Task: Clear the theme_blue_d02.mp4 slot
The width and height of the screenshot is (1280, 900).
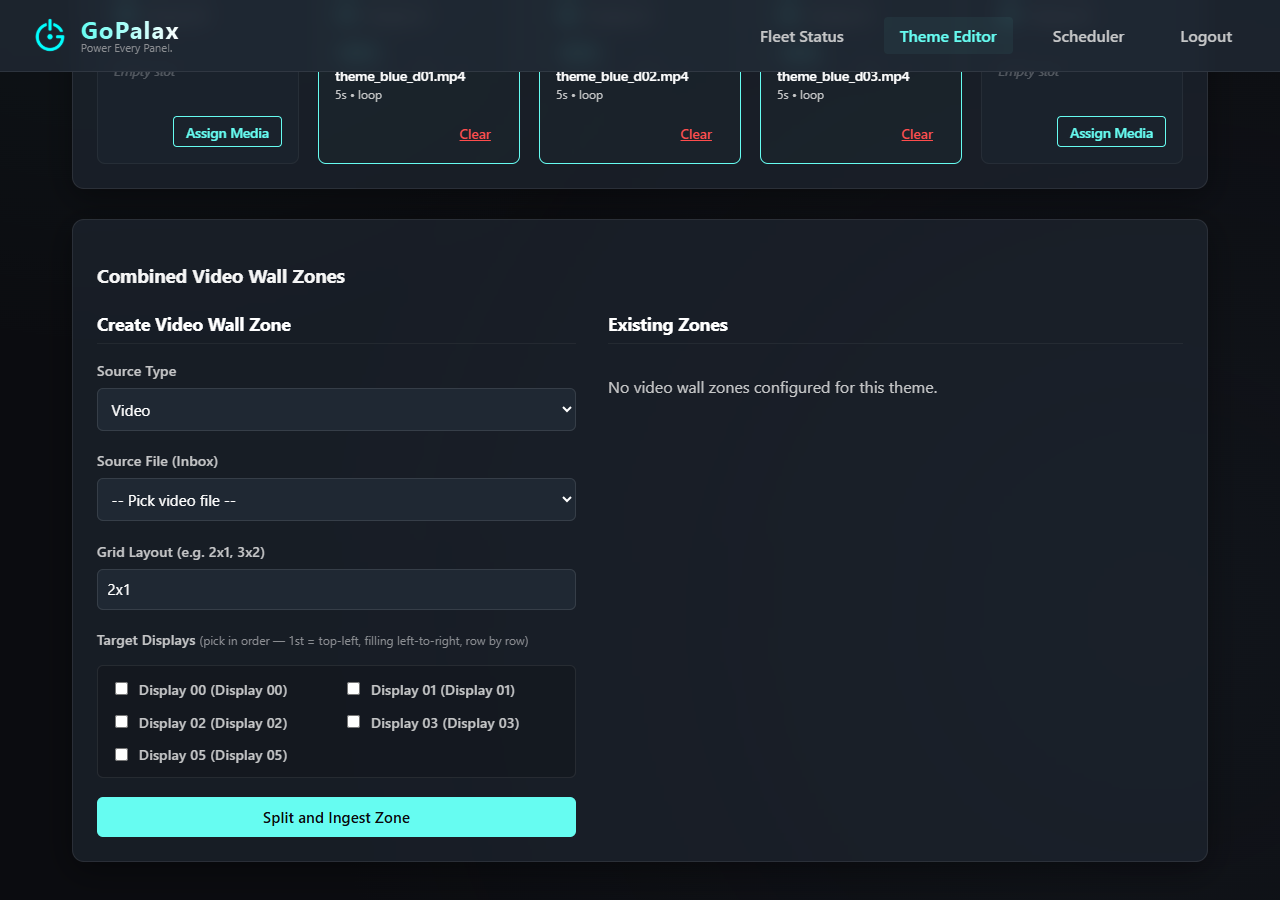Action: 696,134
